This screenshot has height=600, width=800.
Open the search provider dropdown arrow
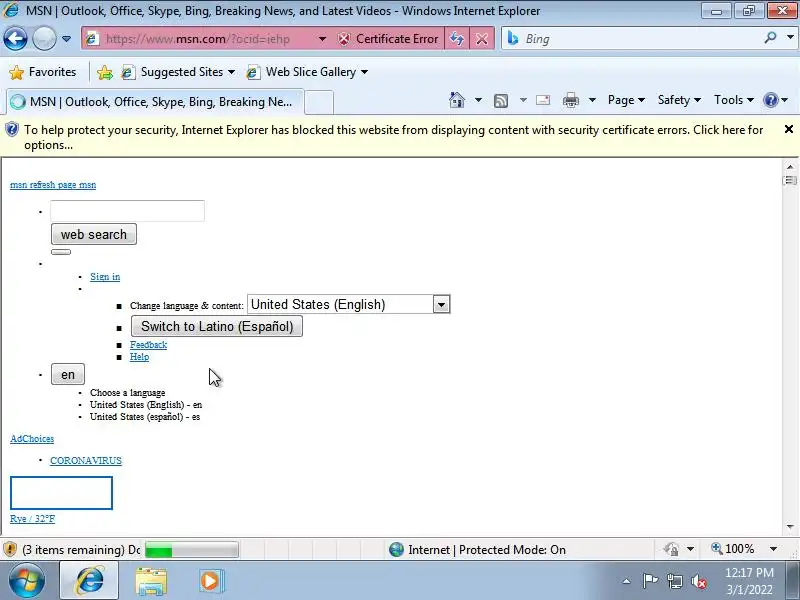[790, 38]
